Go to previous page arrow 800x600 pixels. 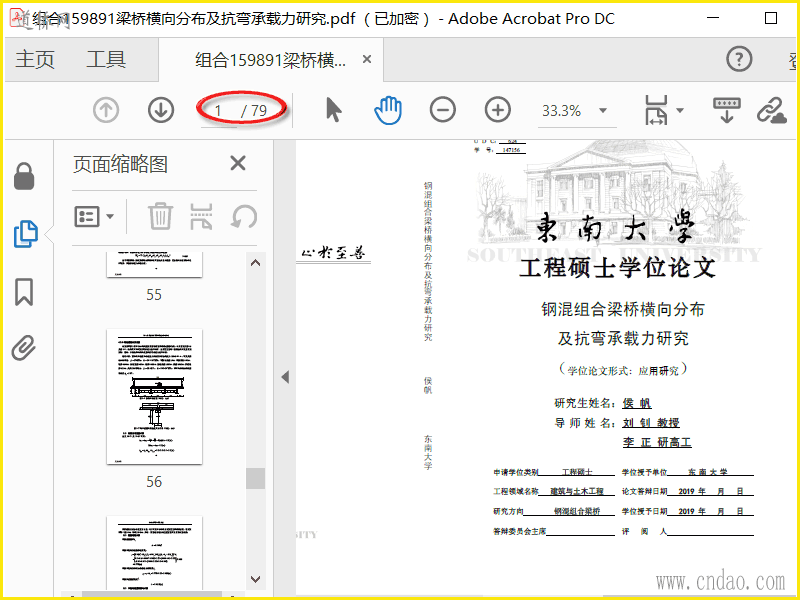[x=106, y=110]
